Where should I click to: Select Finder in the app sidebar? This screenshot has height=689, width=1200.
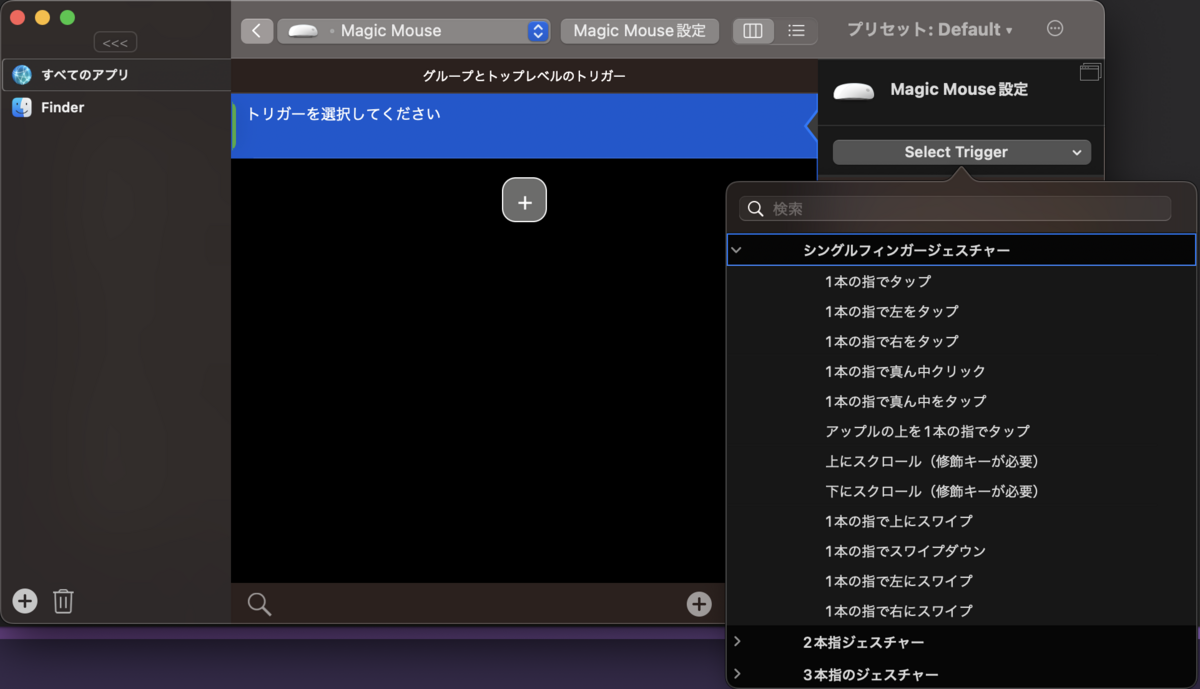coord(116,107)
